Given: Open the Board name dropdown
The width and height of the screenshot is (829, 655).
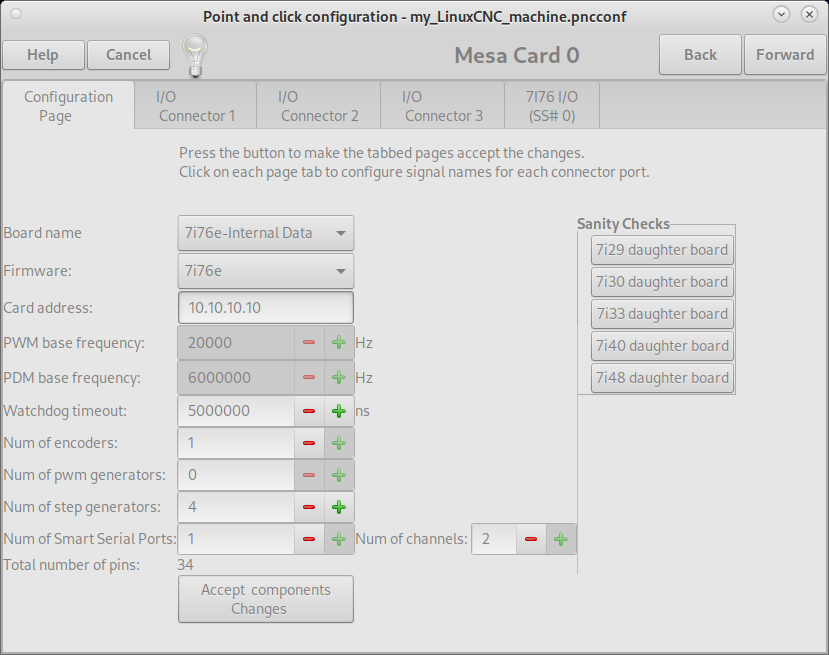Looking at the screenshot, I should point(266,233).
